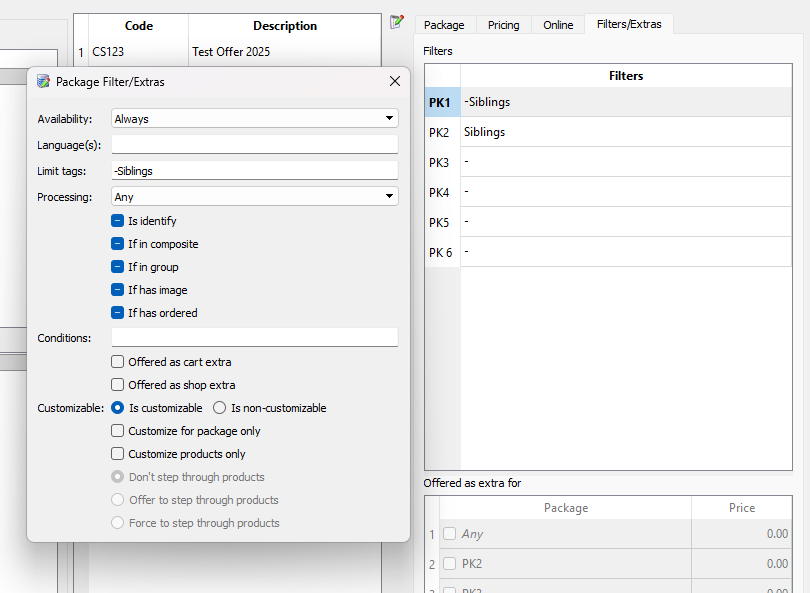Image resolution: width=810 pixels, height=593 pixels.
Task: Enable 'Offered as cart extra'
Action: coord(118,362)
